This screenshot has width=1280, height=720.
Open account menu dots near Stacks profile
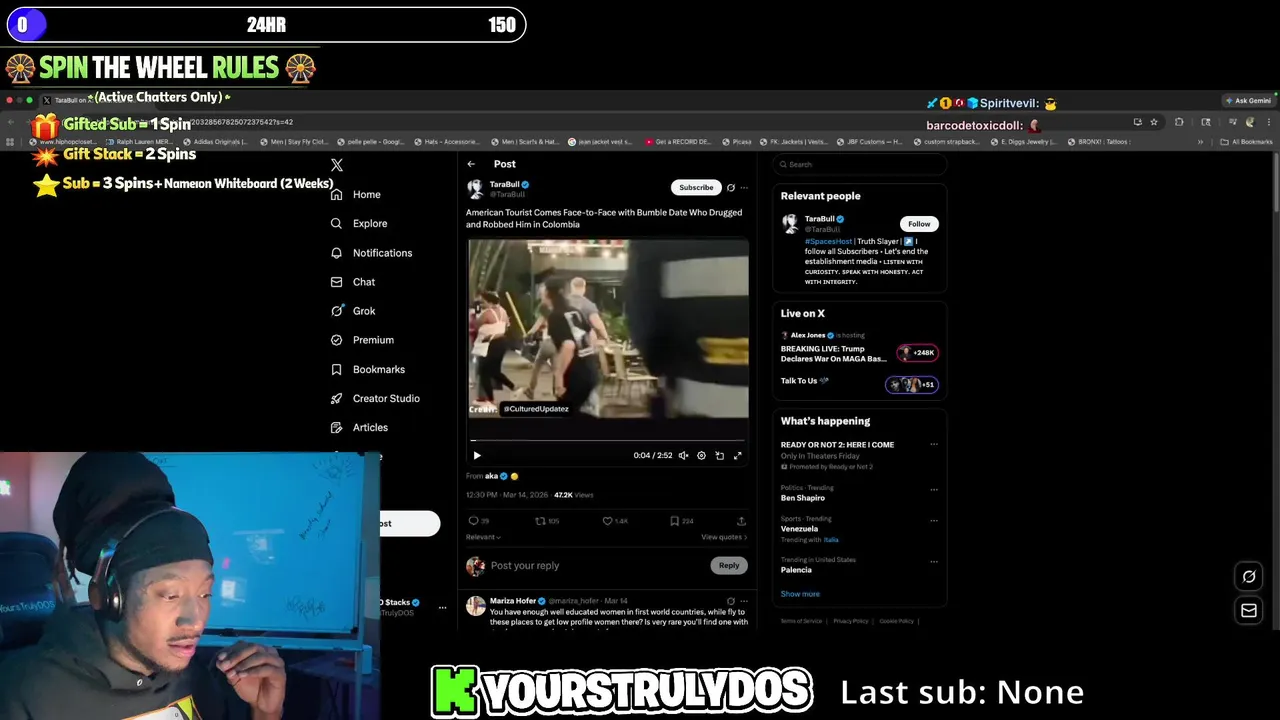[x=442, y=608]
